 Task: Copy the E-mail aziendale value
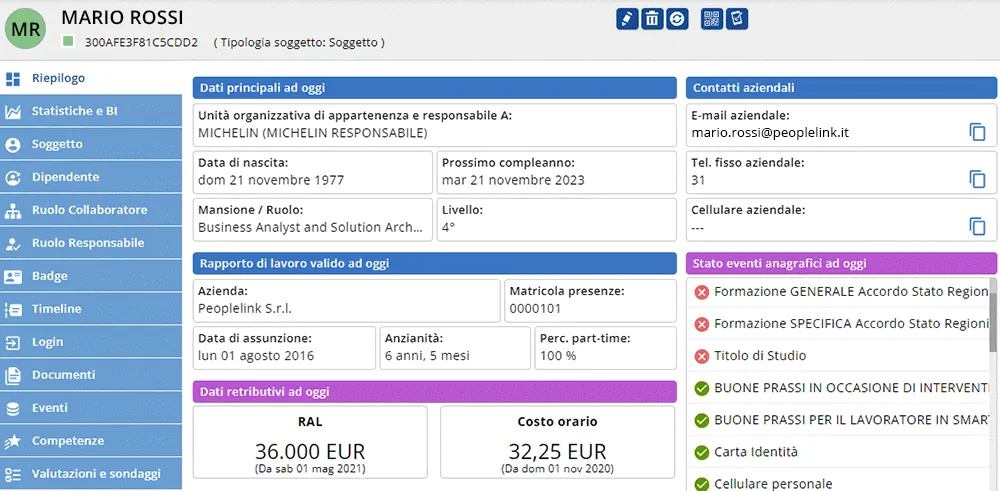[977, 132]
